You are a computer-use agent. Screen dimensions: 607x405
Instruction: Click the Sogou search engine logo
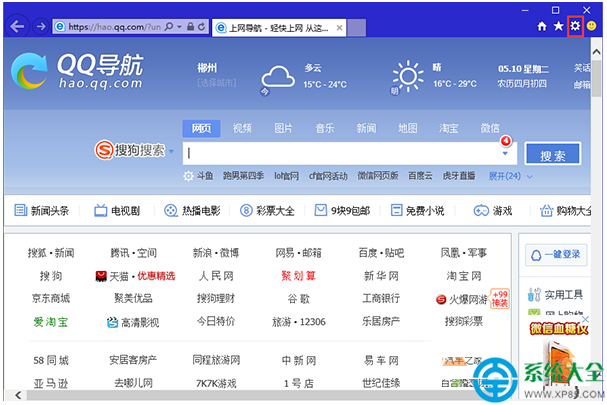click(130, 150)
